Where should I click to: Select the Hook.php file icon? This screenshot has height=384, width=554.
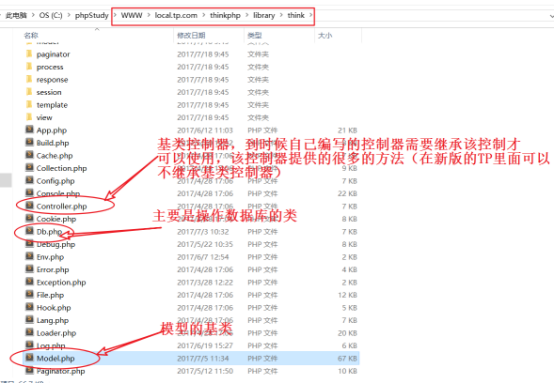[x=30, y=307]
